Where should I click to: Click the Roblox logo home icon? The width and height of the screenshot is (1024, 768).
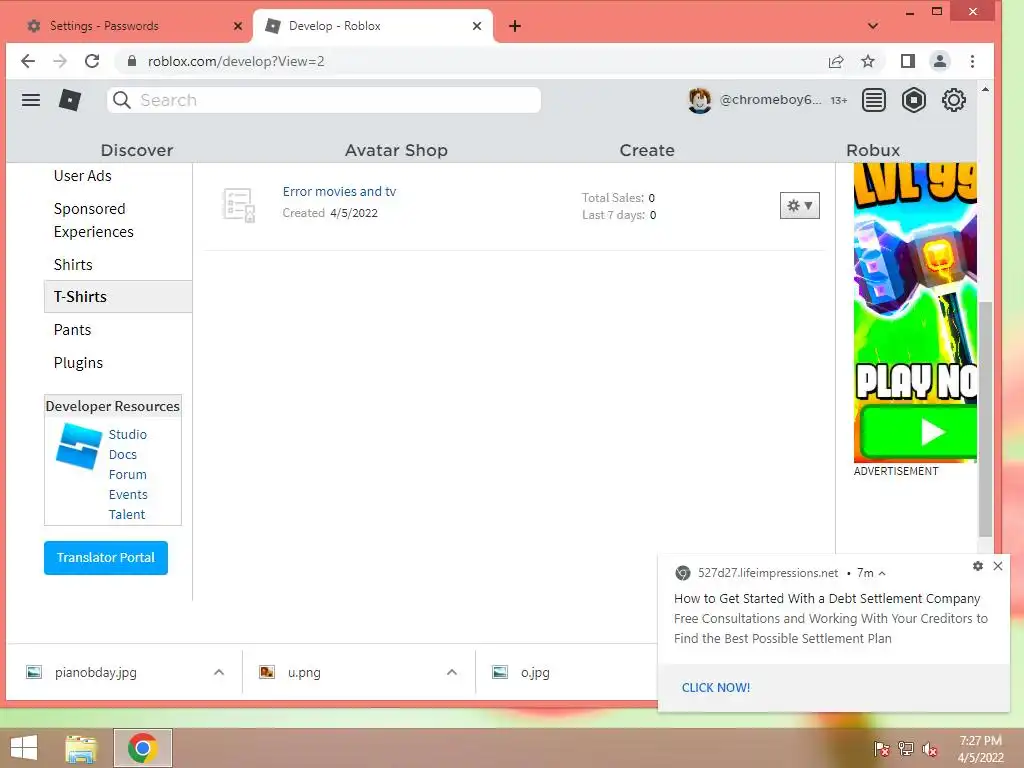click(x=70, y=100)
